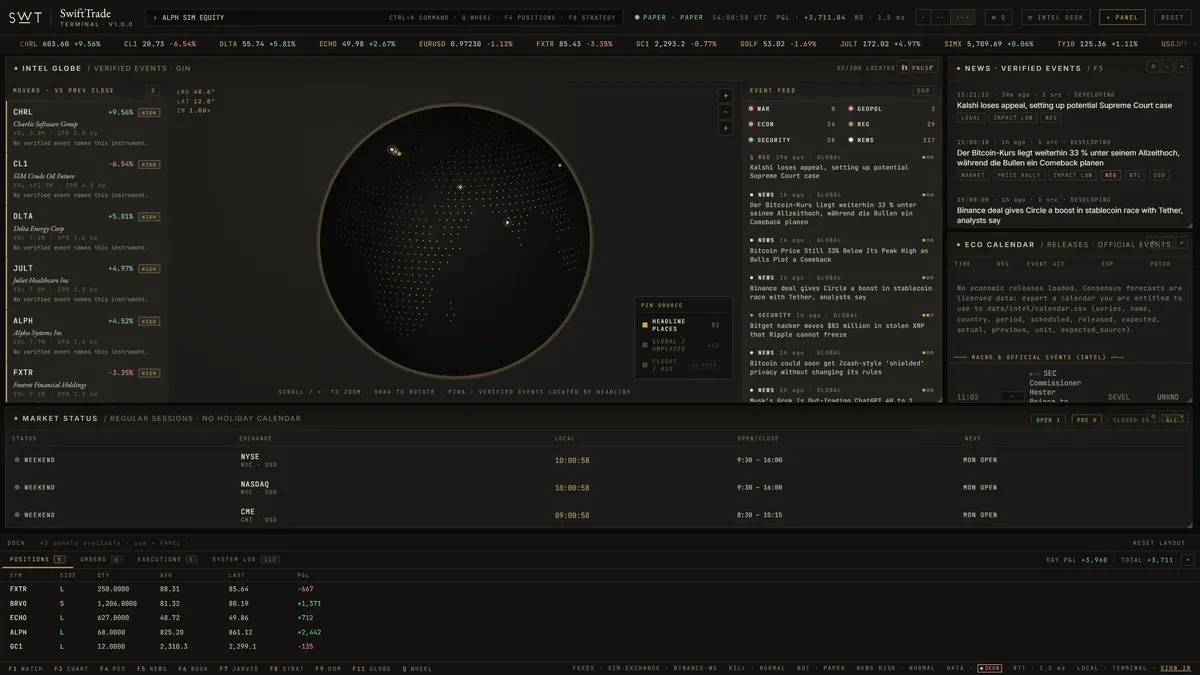Click the F3 CHART shortcut in the footer
Screen dimensions: 1200x675
[70, 668]
